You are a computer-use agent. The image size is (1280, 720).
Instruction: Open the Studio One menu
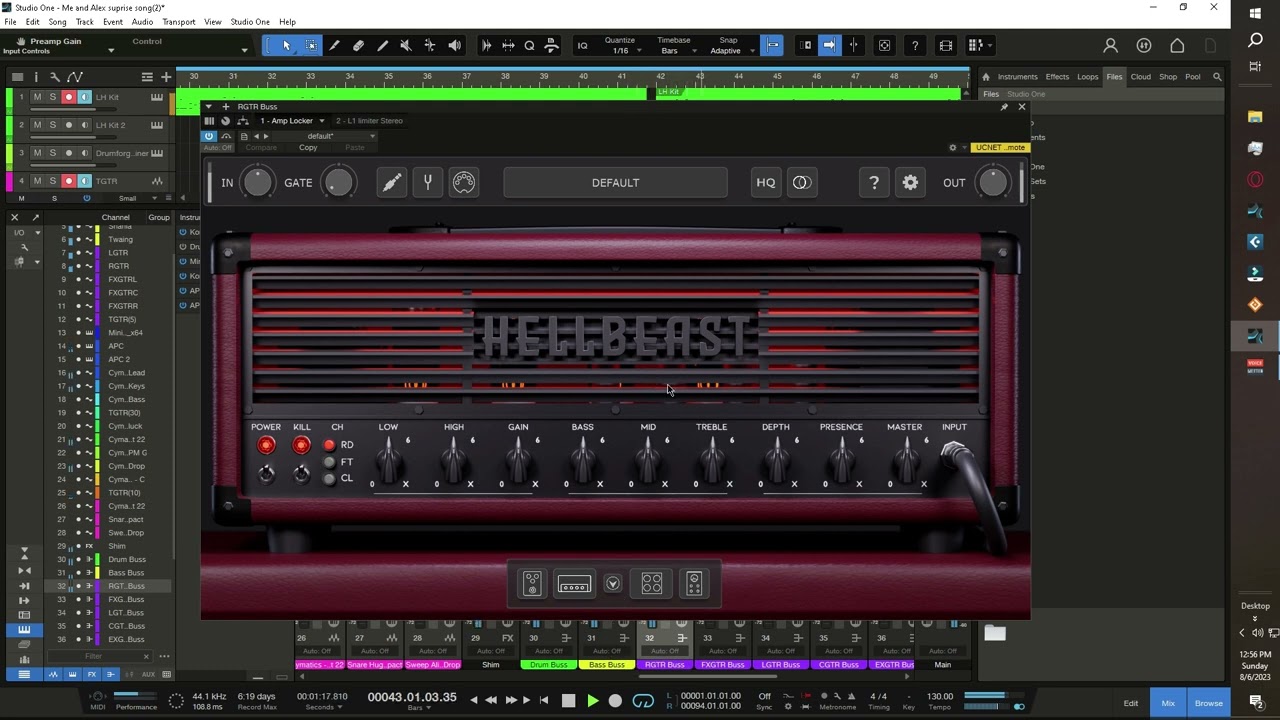click(250, 22)
